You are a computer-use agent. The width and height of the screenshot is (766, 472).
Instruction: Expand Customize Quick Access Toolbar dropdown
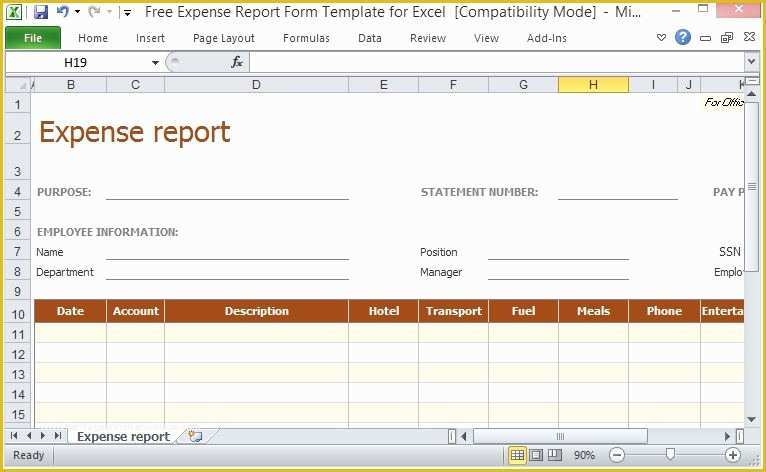click(126, 13)
